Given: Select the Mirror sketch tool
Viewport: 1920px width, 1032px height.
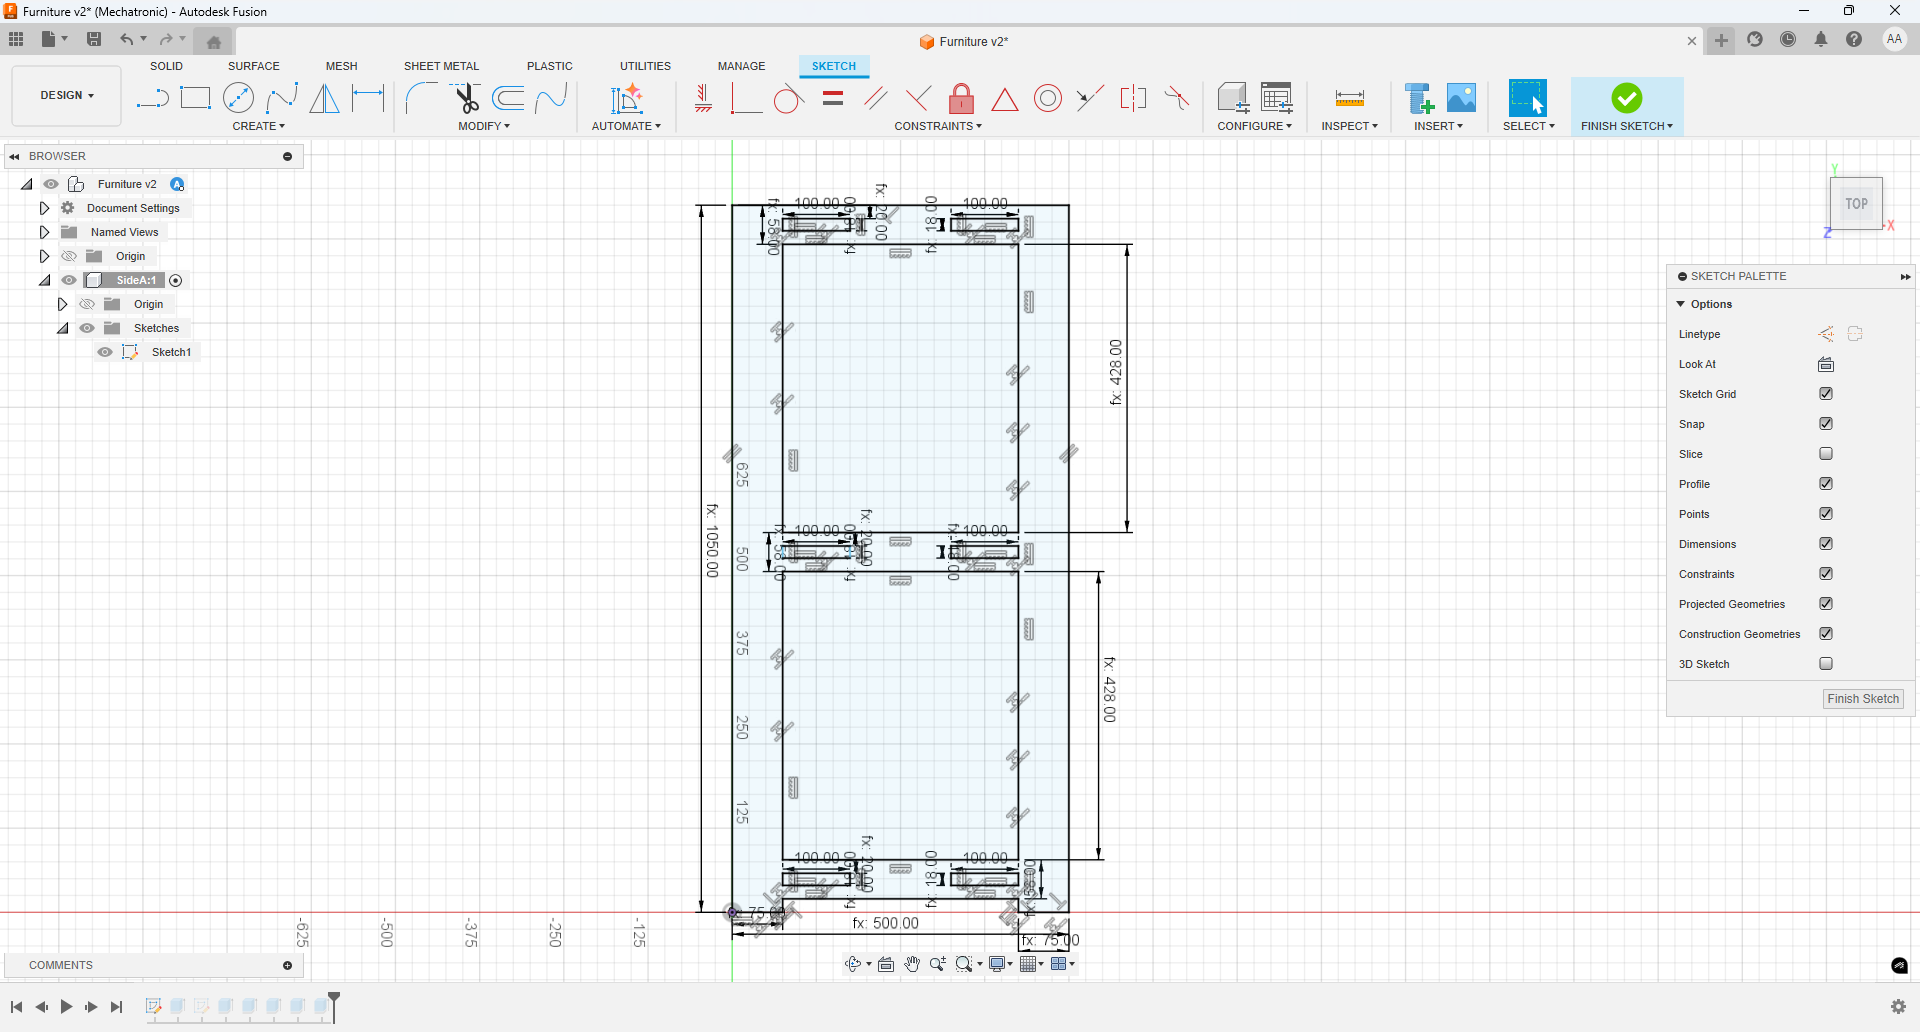Looking at the screenshot, I should point(324,98).
